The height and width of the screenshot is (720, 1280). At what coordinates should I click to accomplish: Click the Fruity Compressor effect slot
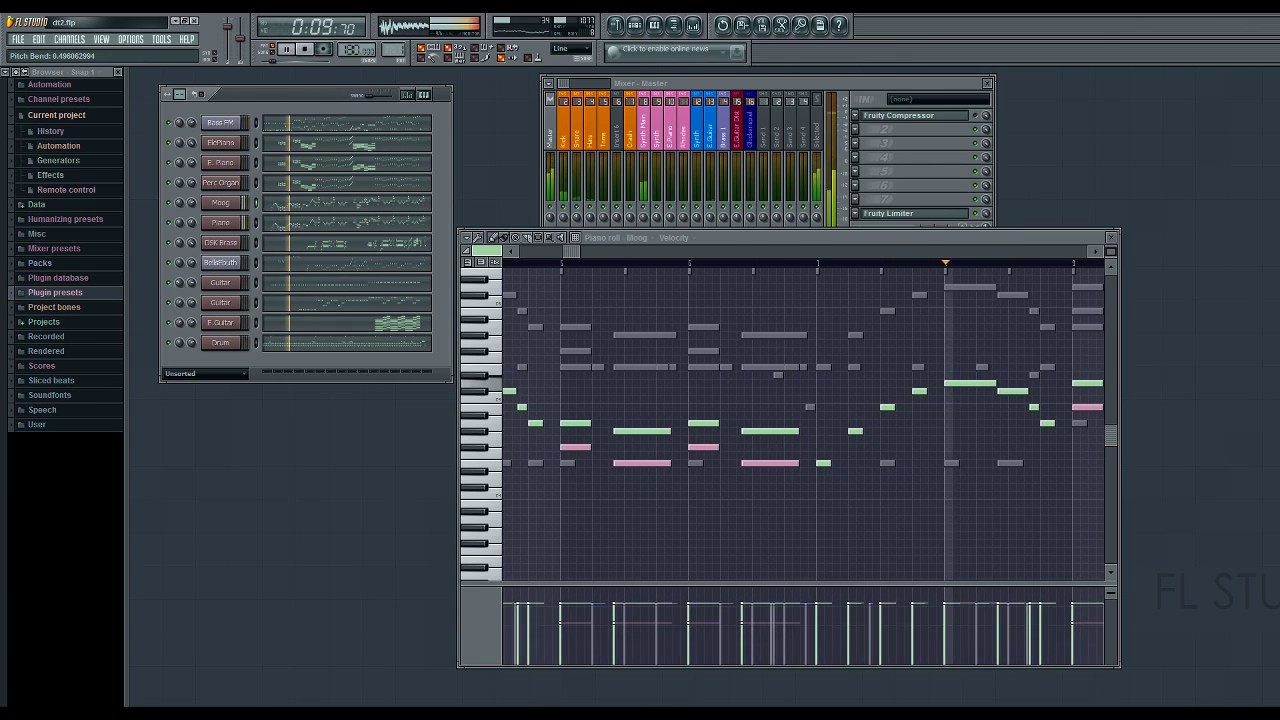coord(914,116)
